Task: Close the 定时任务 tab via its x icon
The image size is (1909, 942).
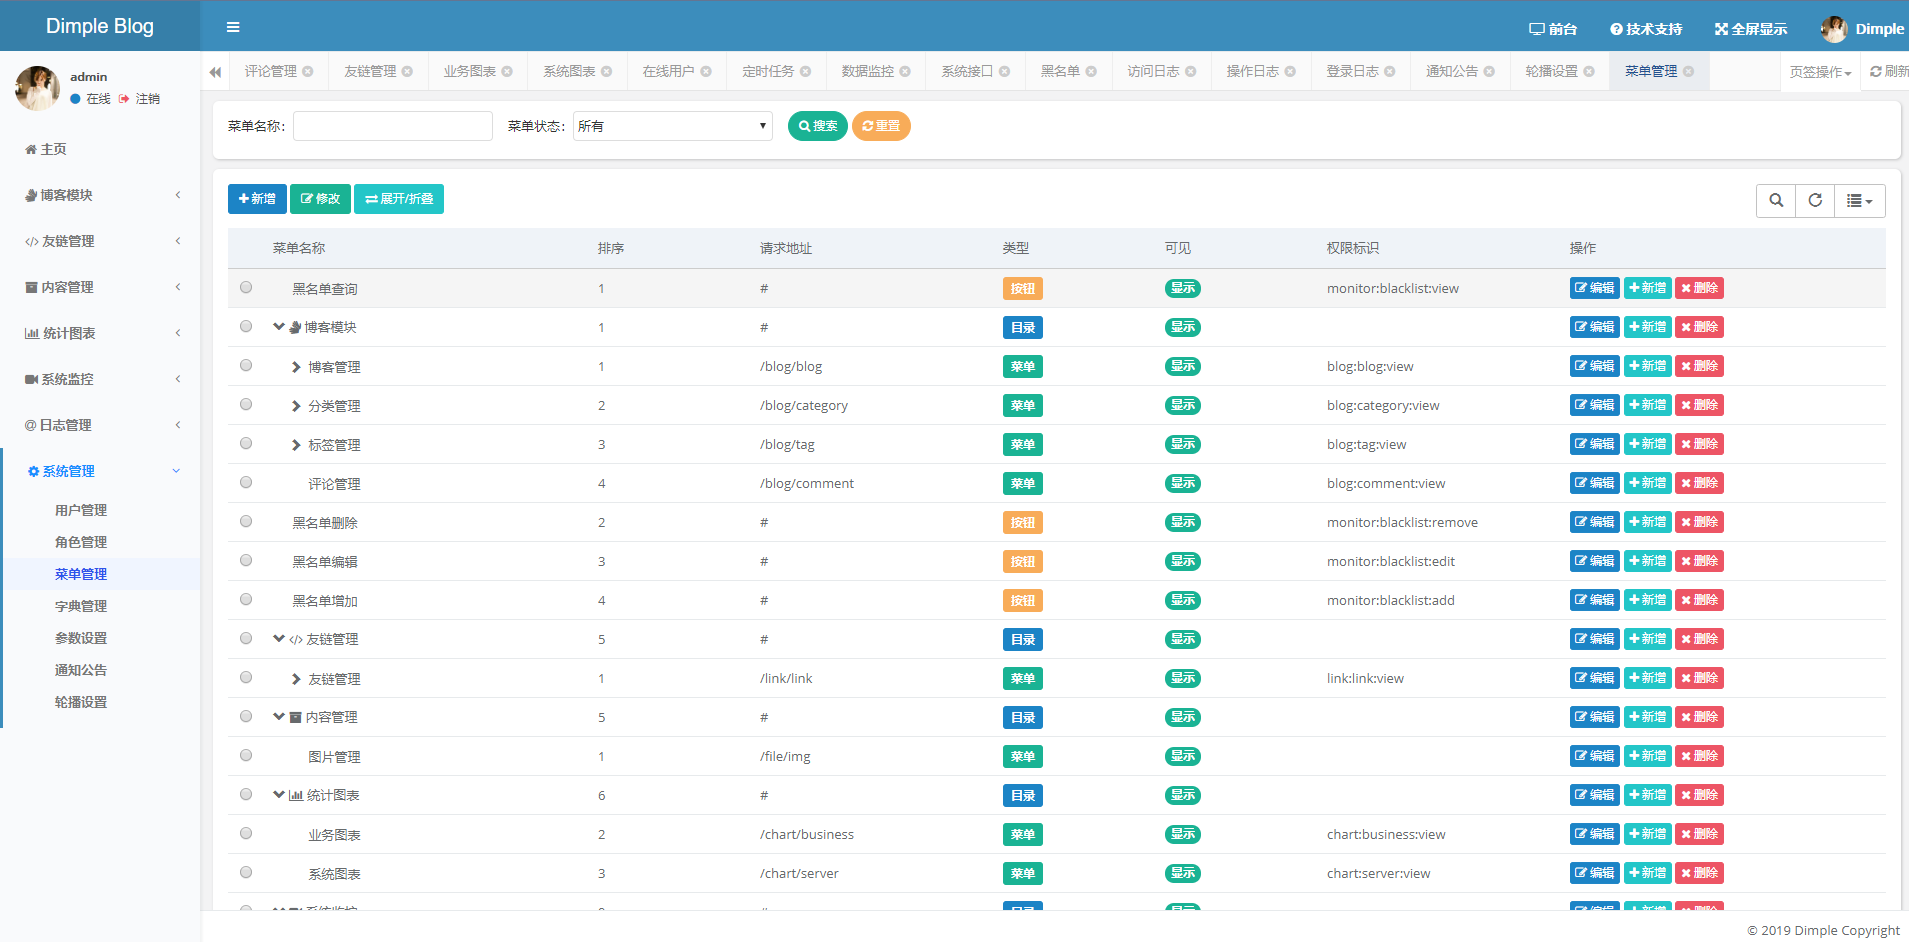Action: 805,71
